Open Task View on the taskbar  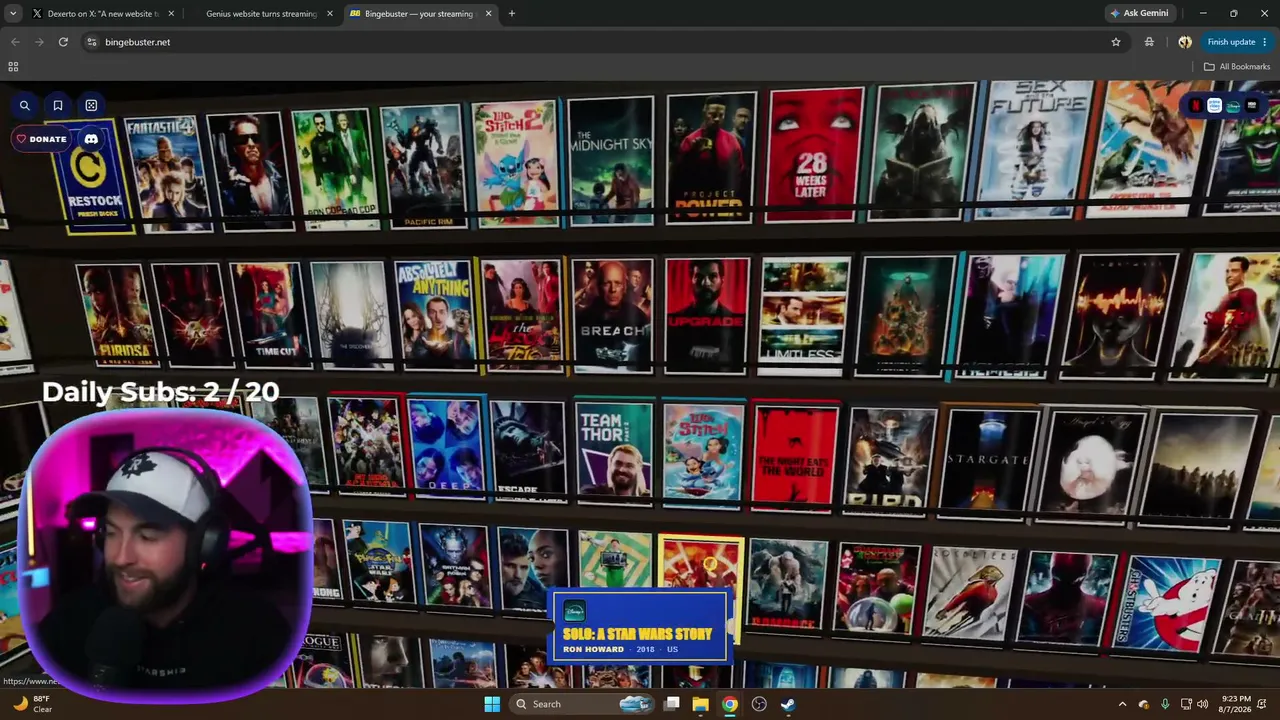coord(672,704)
